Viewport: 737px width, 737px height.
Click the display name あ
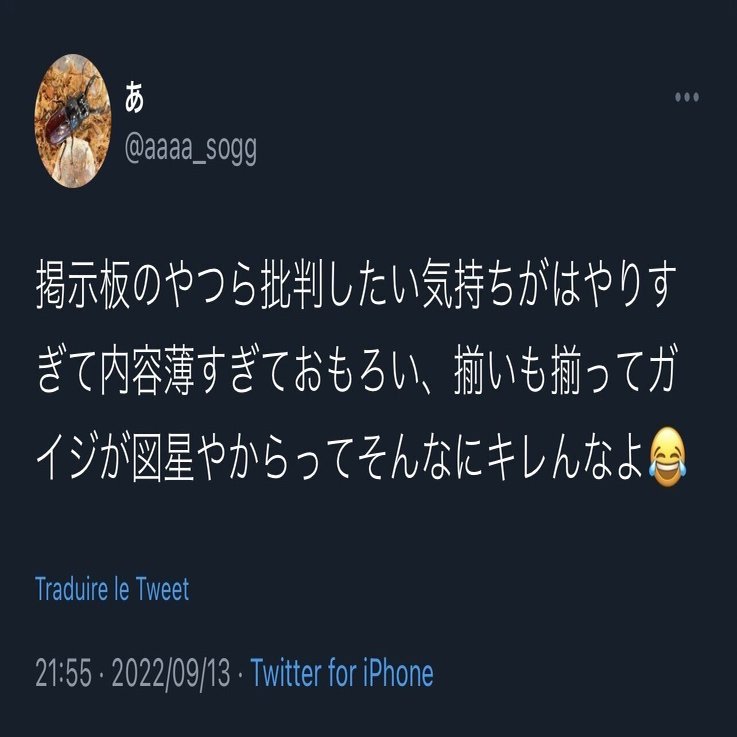tap(134, 97)
